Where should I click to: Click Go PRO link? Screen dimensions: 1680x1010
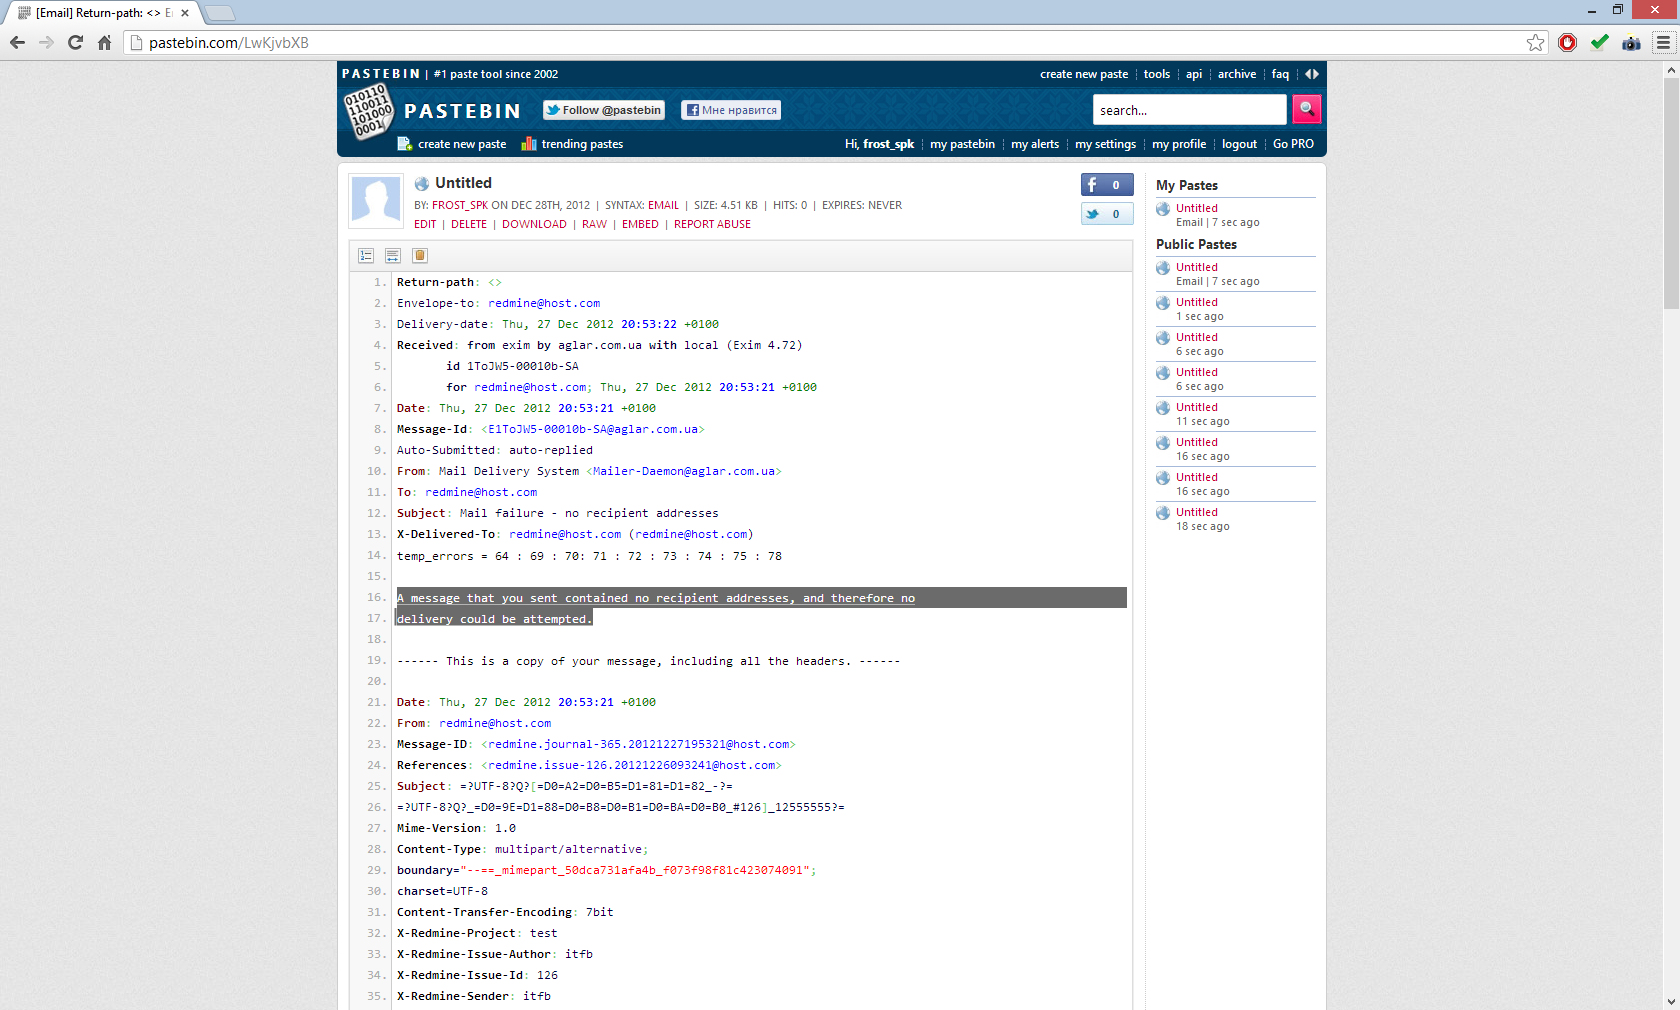point(1293,144)
